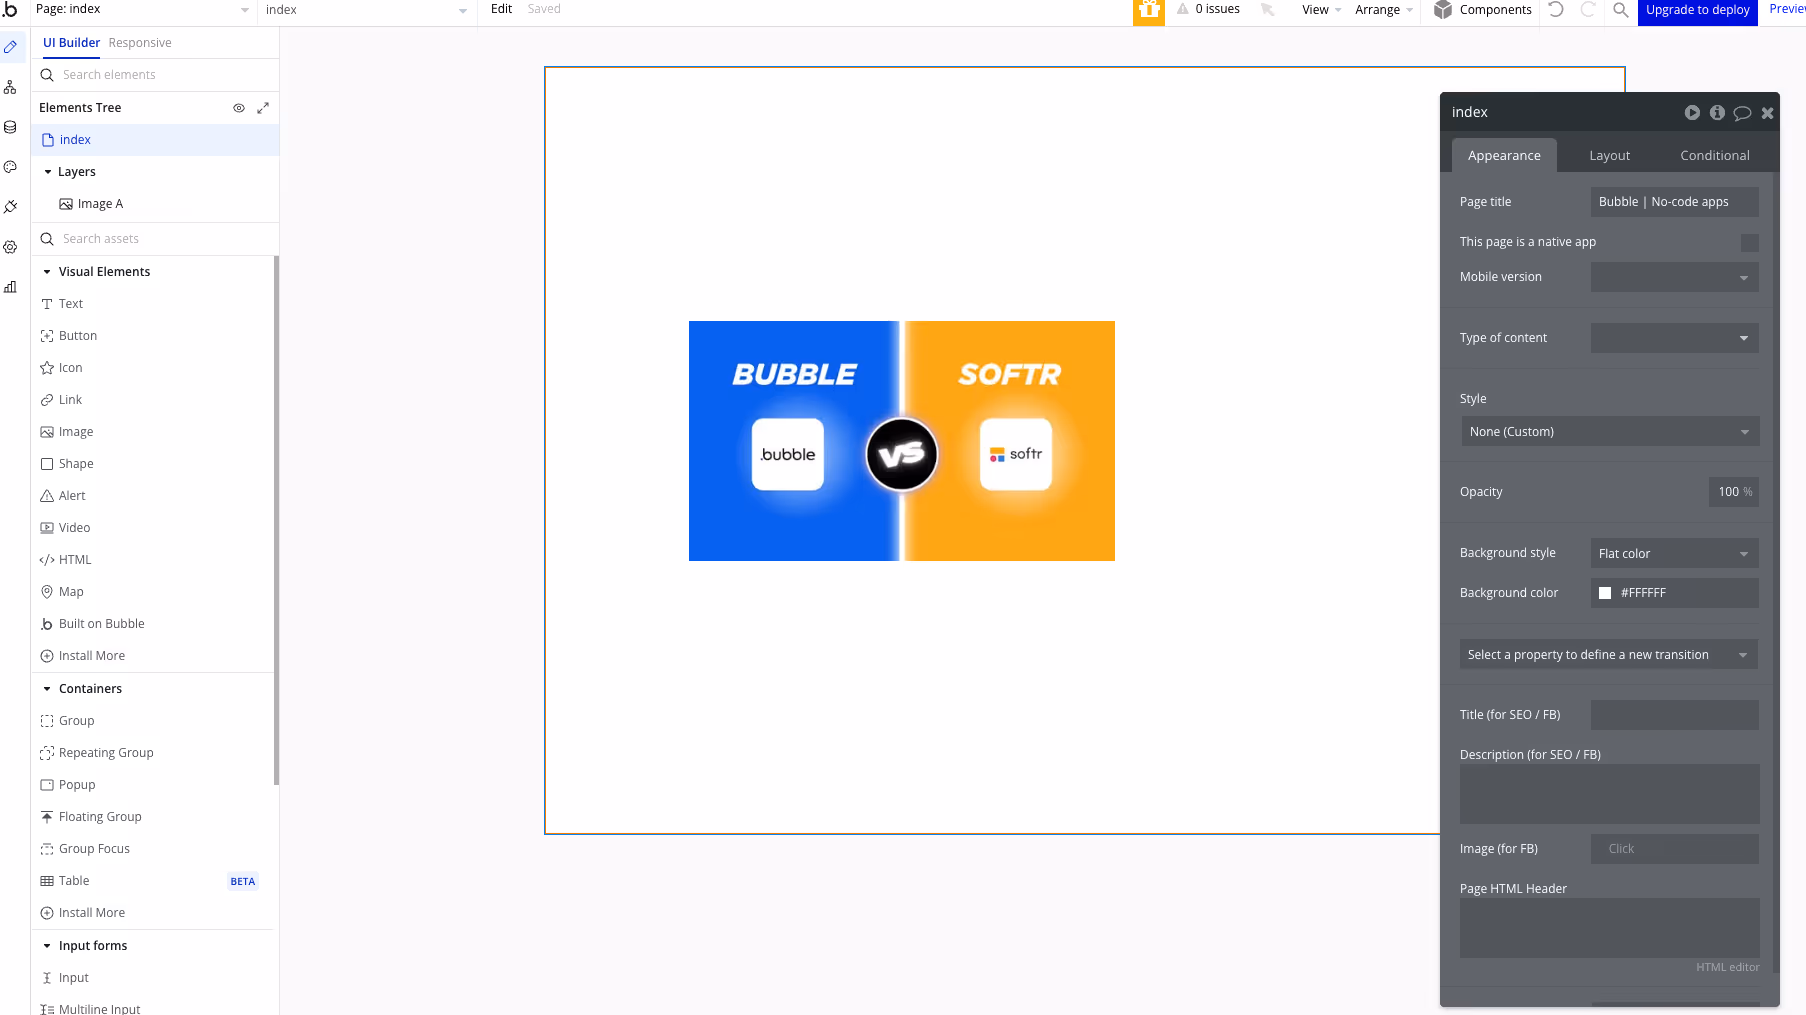Open the Page: index dropdown

coord(142,10)
